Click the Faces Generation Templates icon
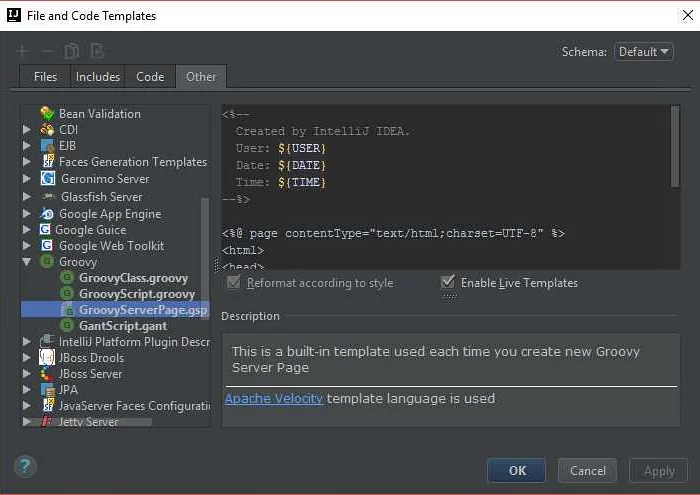Viewport: 700px width, 495px height. [x=48, y=161]
